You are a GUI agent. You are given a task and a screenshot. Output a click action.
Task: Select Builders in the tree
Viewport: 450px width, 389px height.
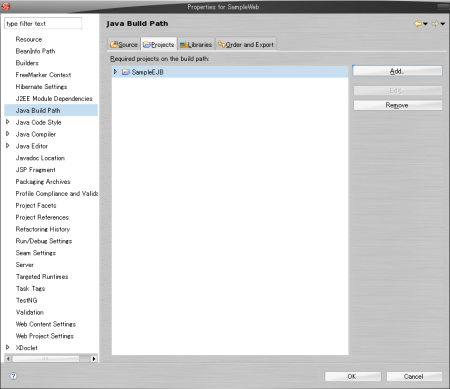pos(27,63)
